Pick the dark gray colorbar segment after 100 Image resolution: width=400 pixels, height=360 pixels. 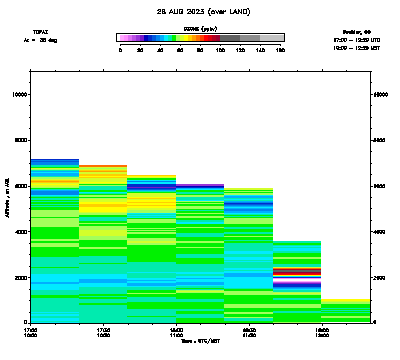[230, 38]
